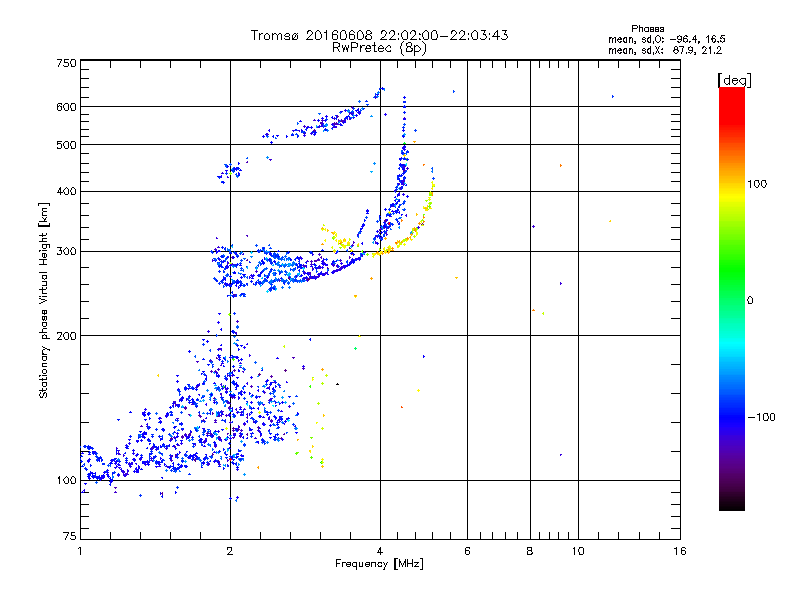Click the x-axis tick label '8'
This screenshot has width=800, height=600.
[x=530, y=551]
